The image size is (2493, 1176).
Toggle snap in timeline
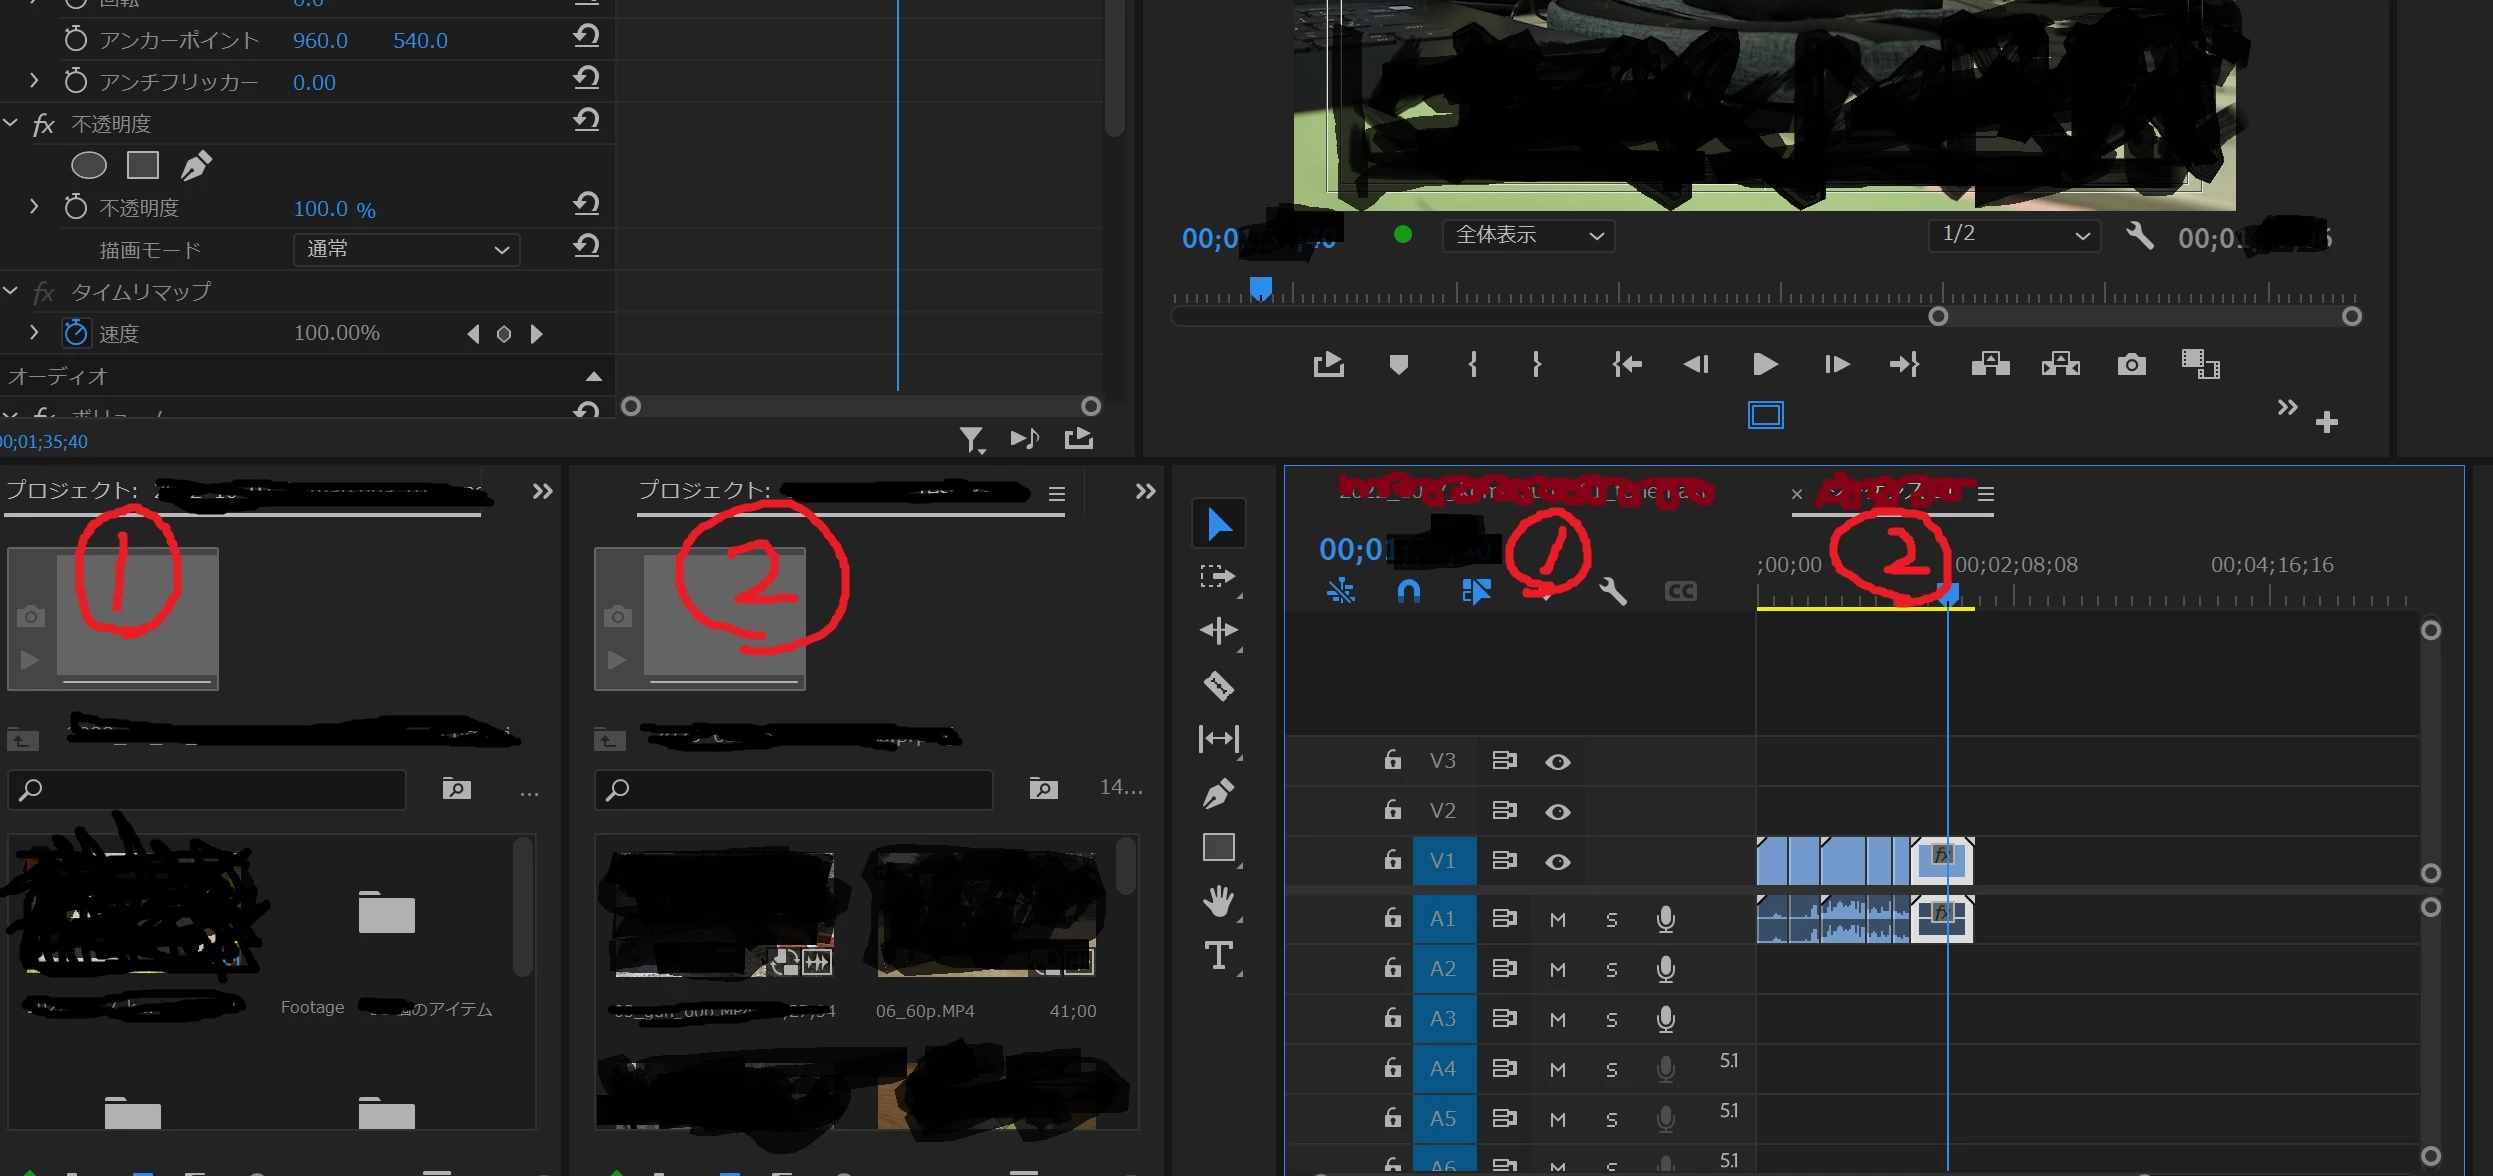click(1408, 591)
